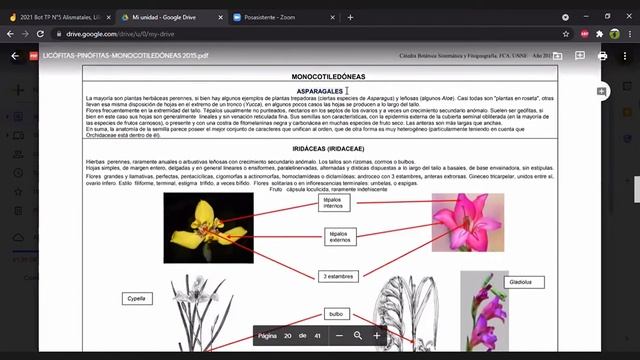Click the ASPARAGALES heading

[x=320, y=91]
